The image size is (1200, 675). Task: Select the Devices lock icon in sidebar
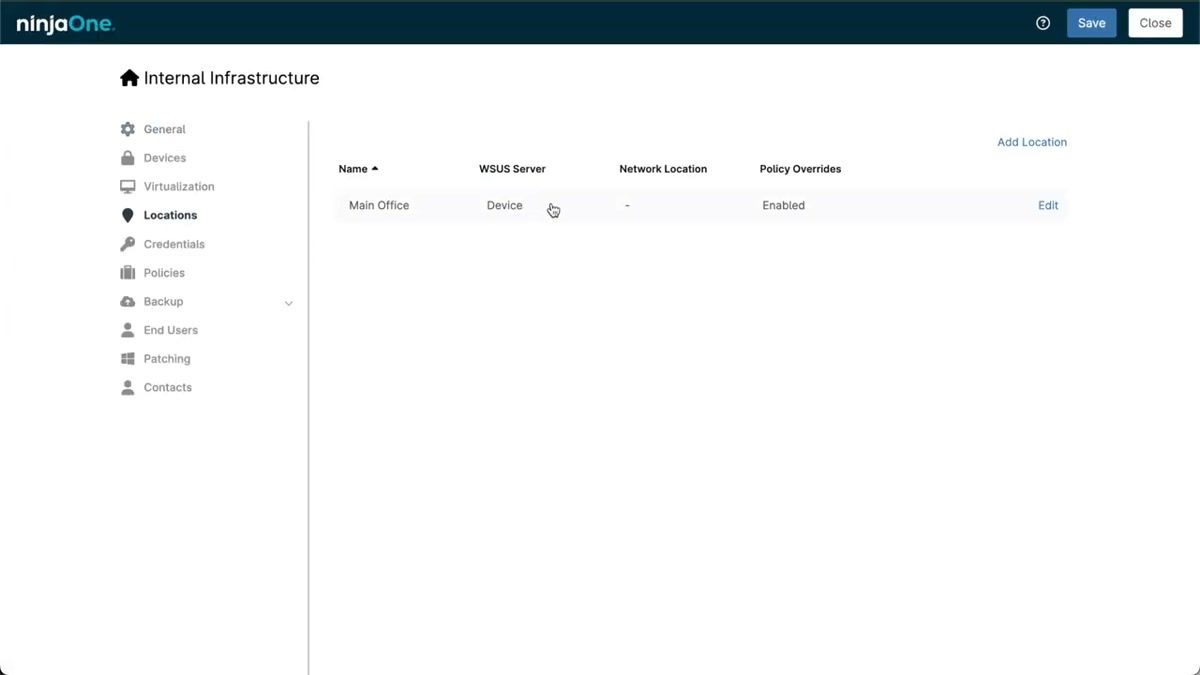127,157
